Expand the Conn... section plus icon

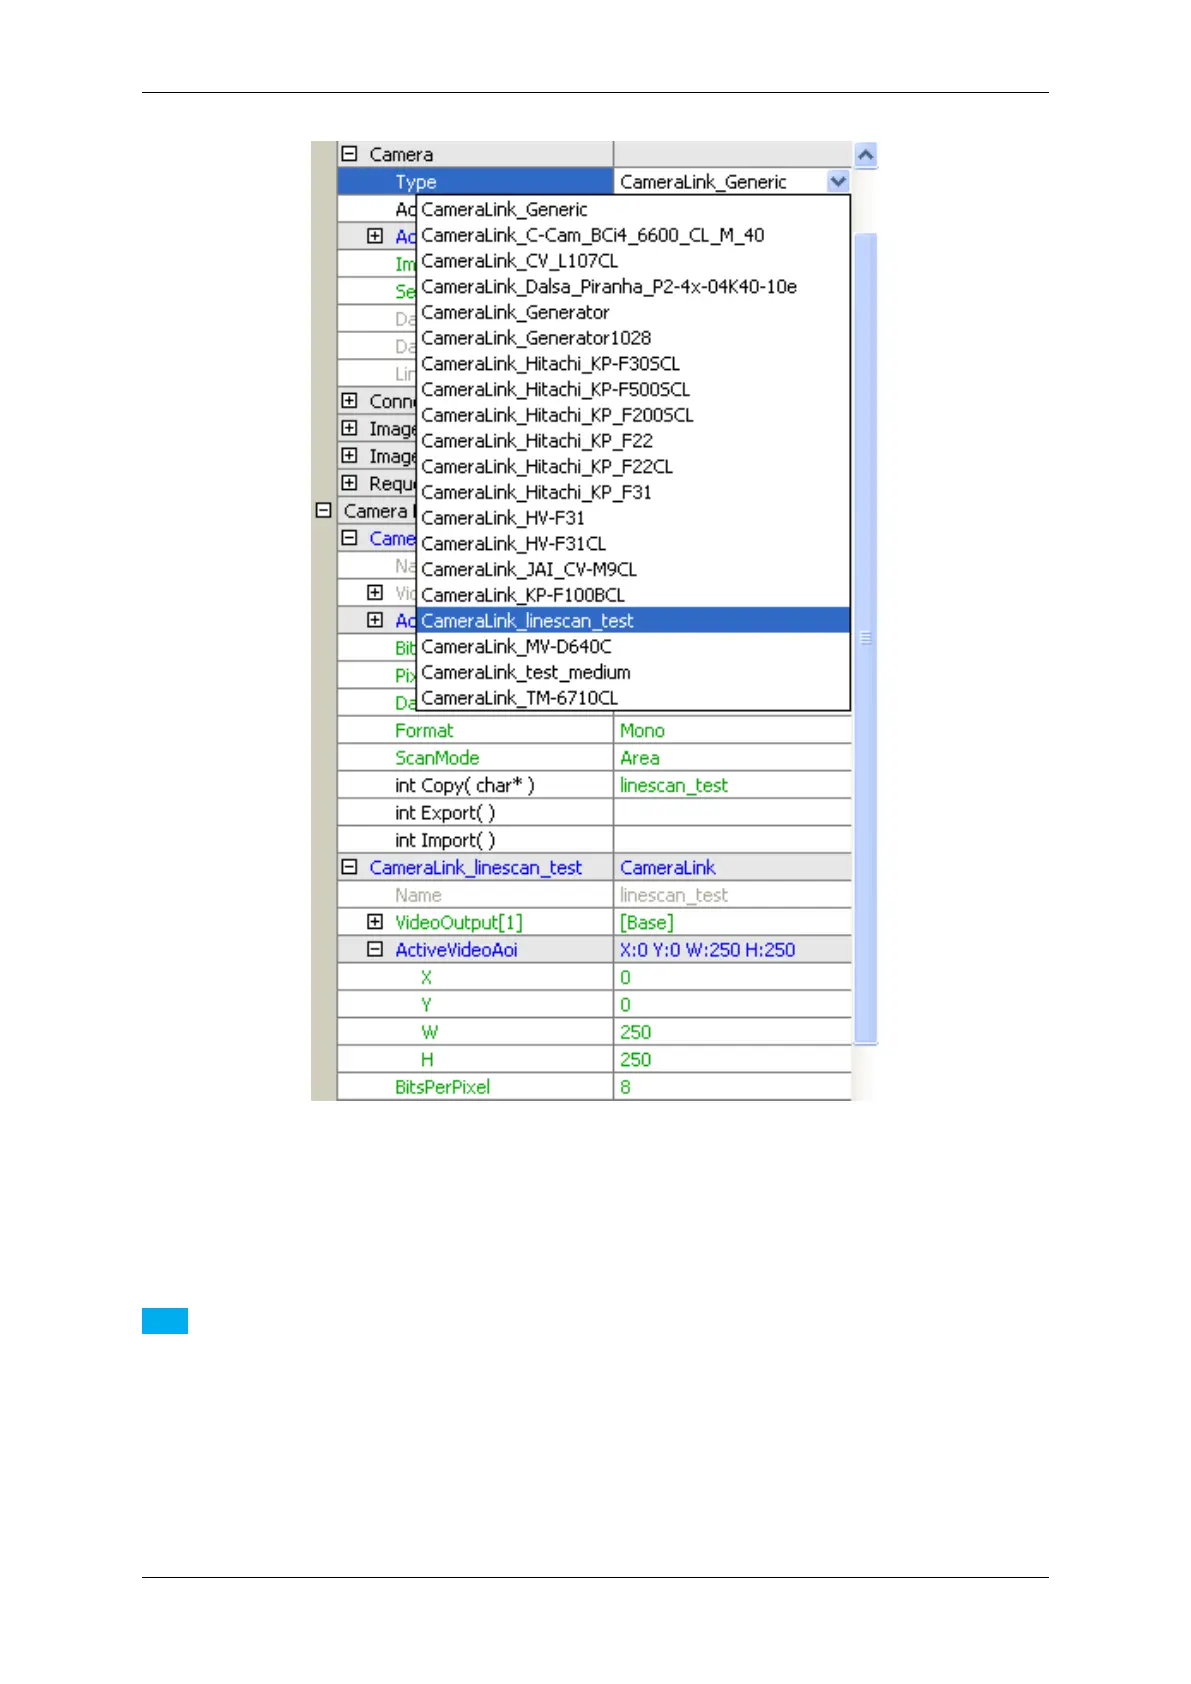point(349,400)
